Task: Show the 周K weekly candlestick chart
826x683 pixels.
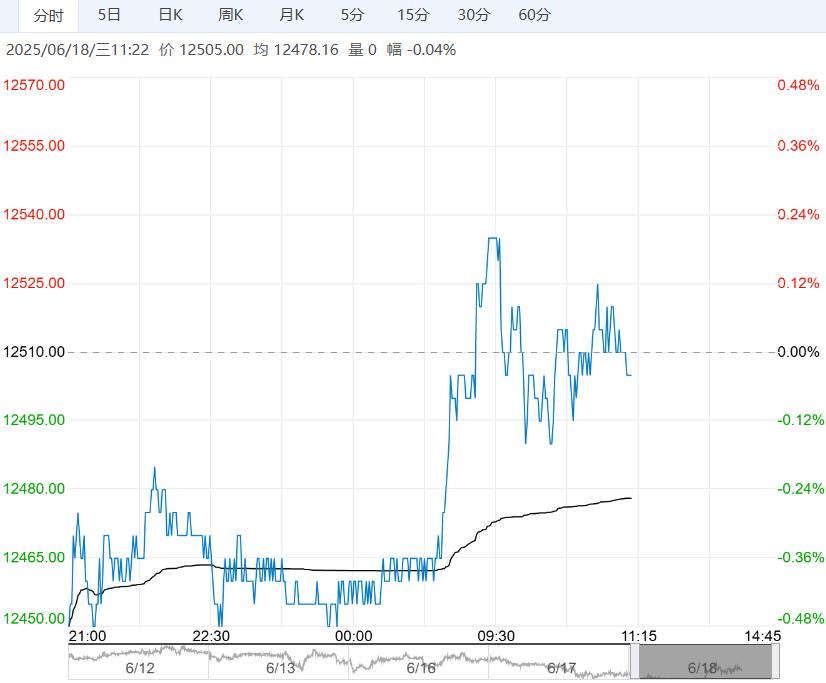Action: click(231, 15)
